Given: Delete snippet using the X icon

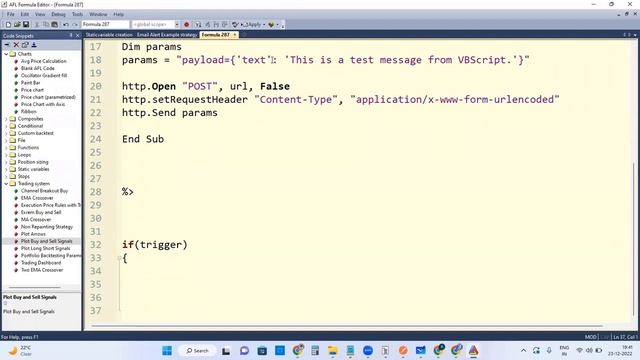Looking at the screenshot, I should point(16,45).
